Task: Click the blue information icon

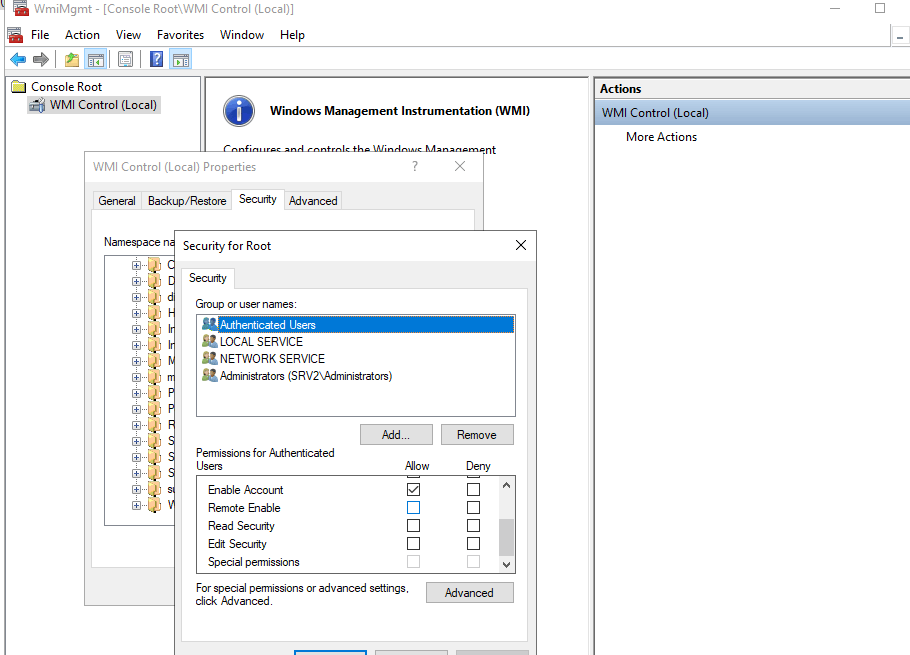Action: [x=239, y=111]
